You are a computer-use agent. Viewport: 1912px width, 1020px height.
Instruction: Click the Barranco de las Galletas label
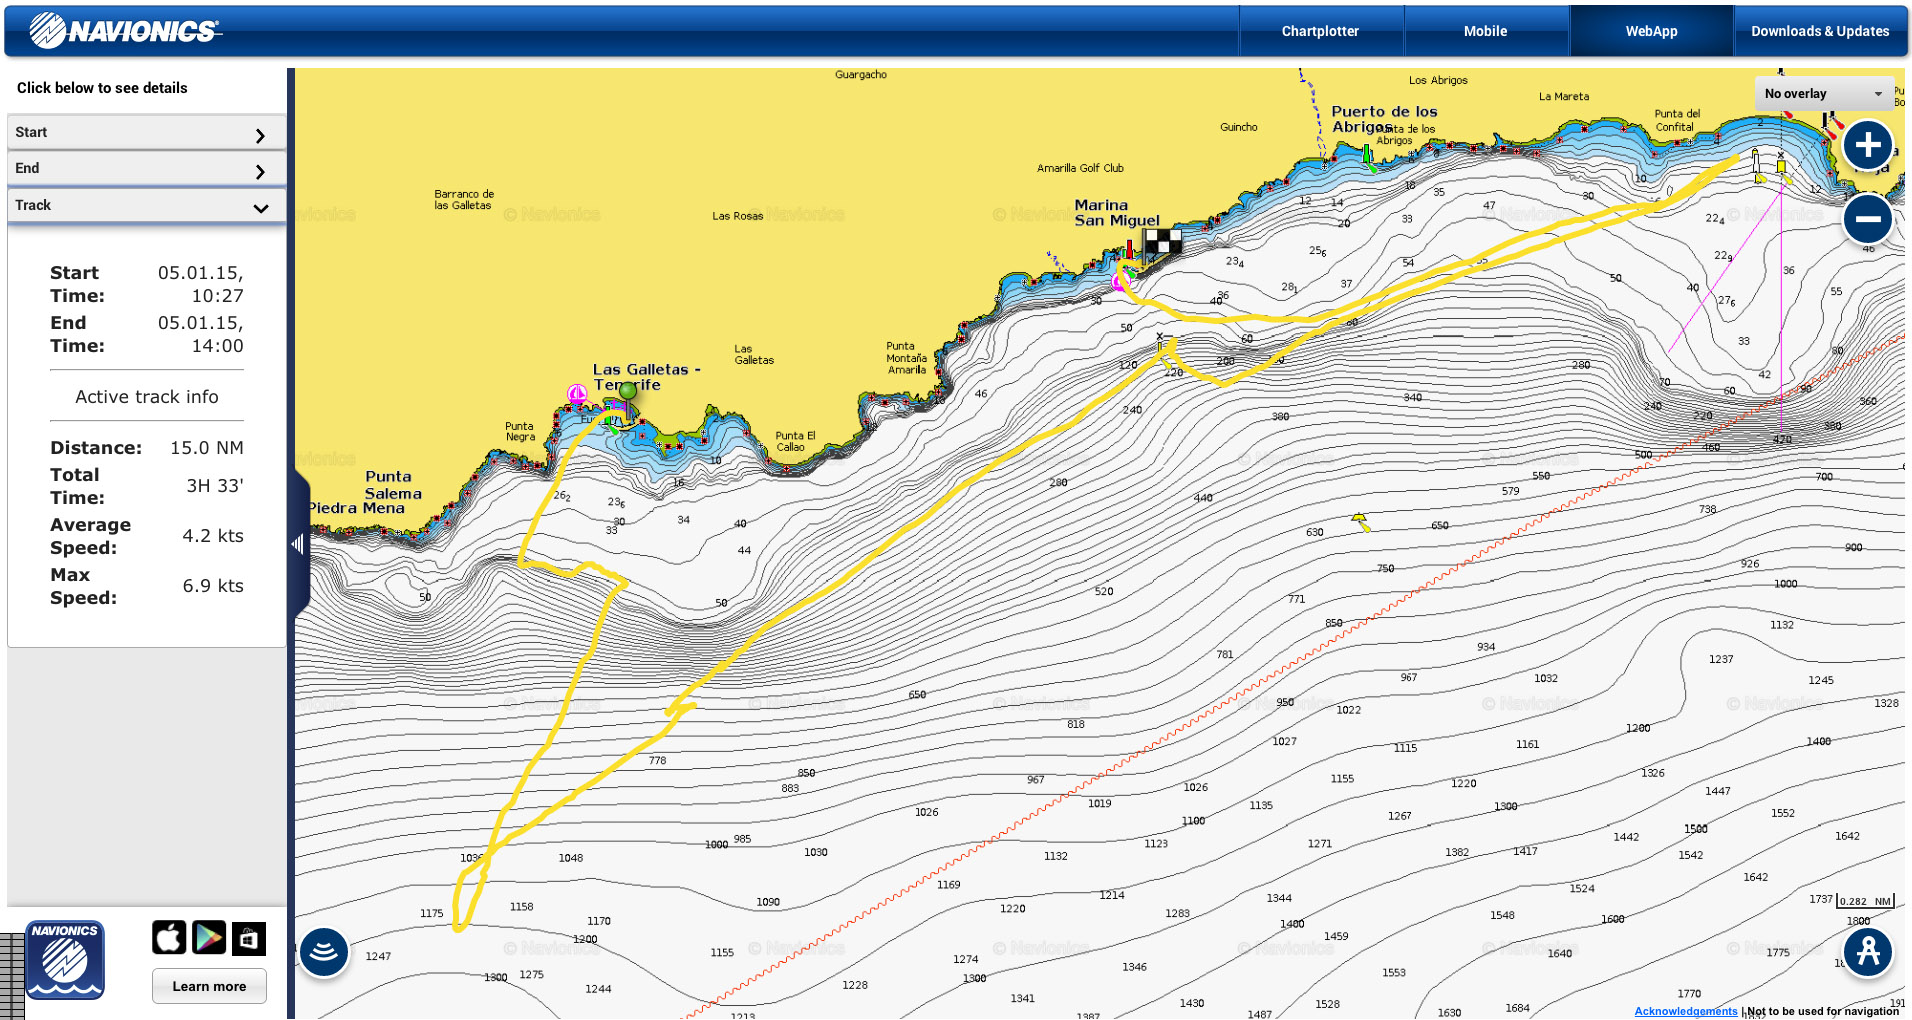(464, 200)
